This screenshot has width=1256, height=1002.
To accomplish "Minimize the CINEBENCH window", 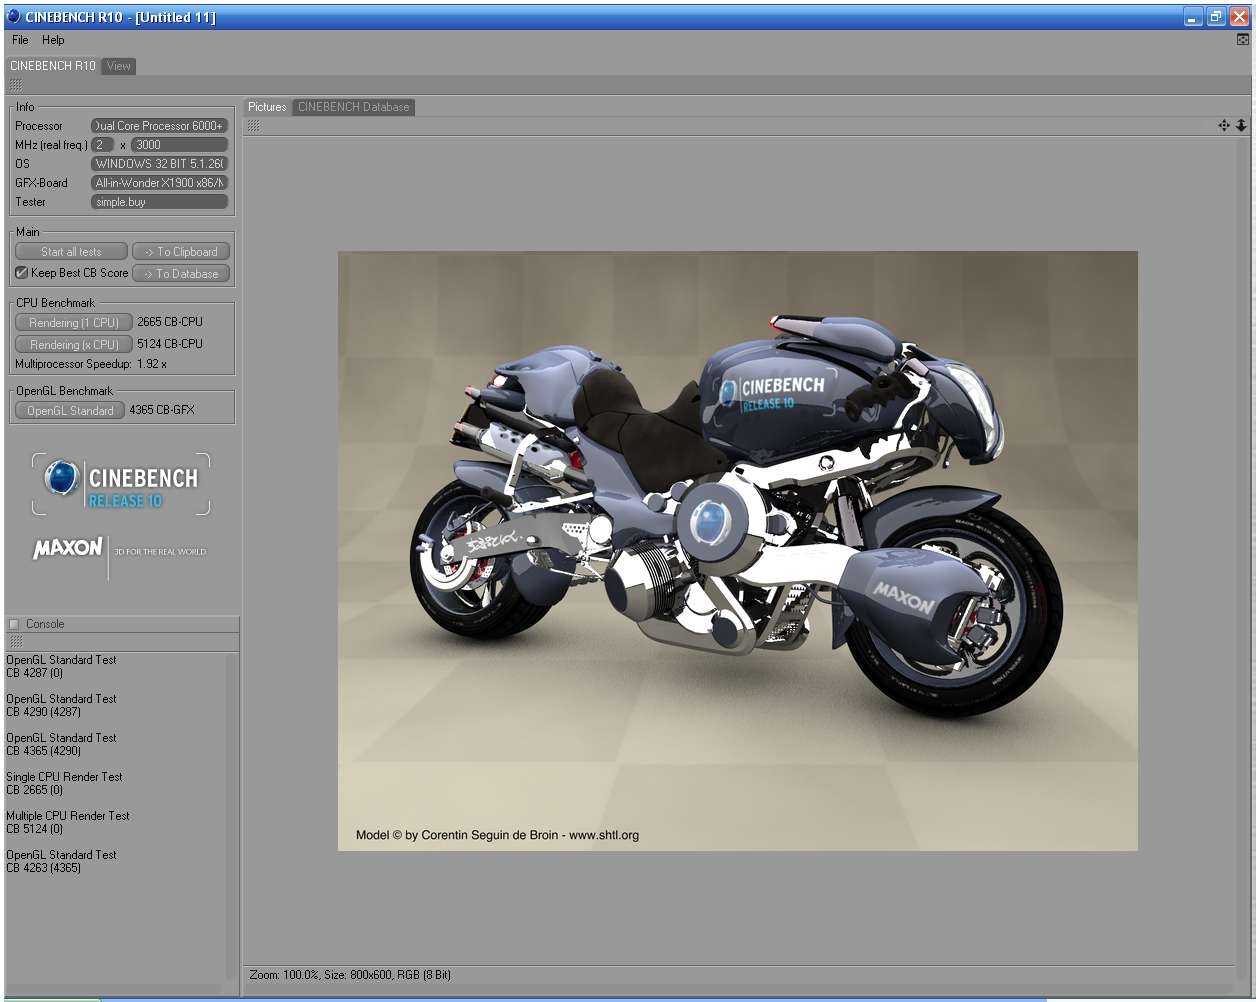I will pyautogui.click(x=1193, y=17).
